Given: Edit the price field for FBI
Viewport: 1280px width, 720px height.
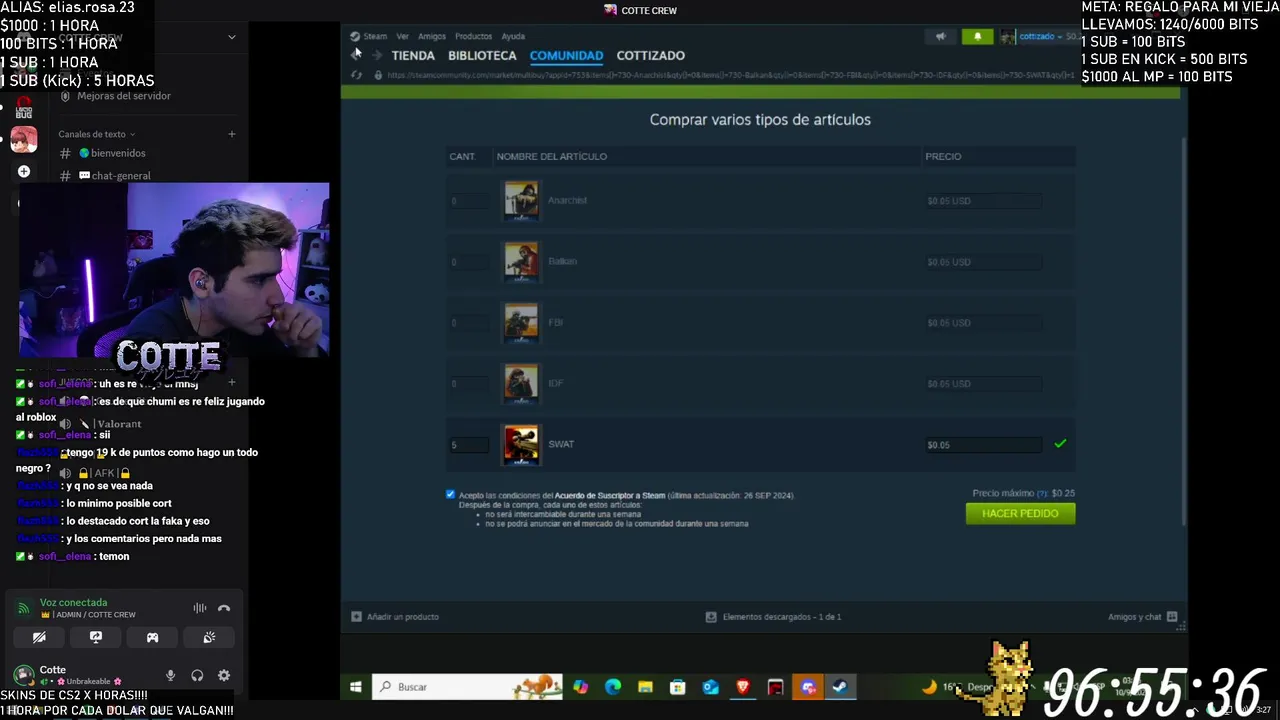Looking at the screenshot, I should pos(983,323).
